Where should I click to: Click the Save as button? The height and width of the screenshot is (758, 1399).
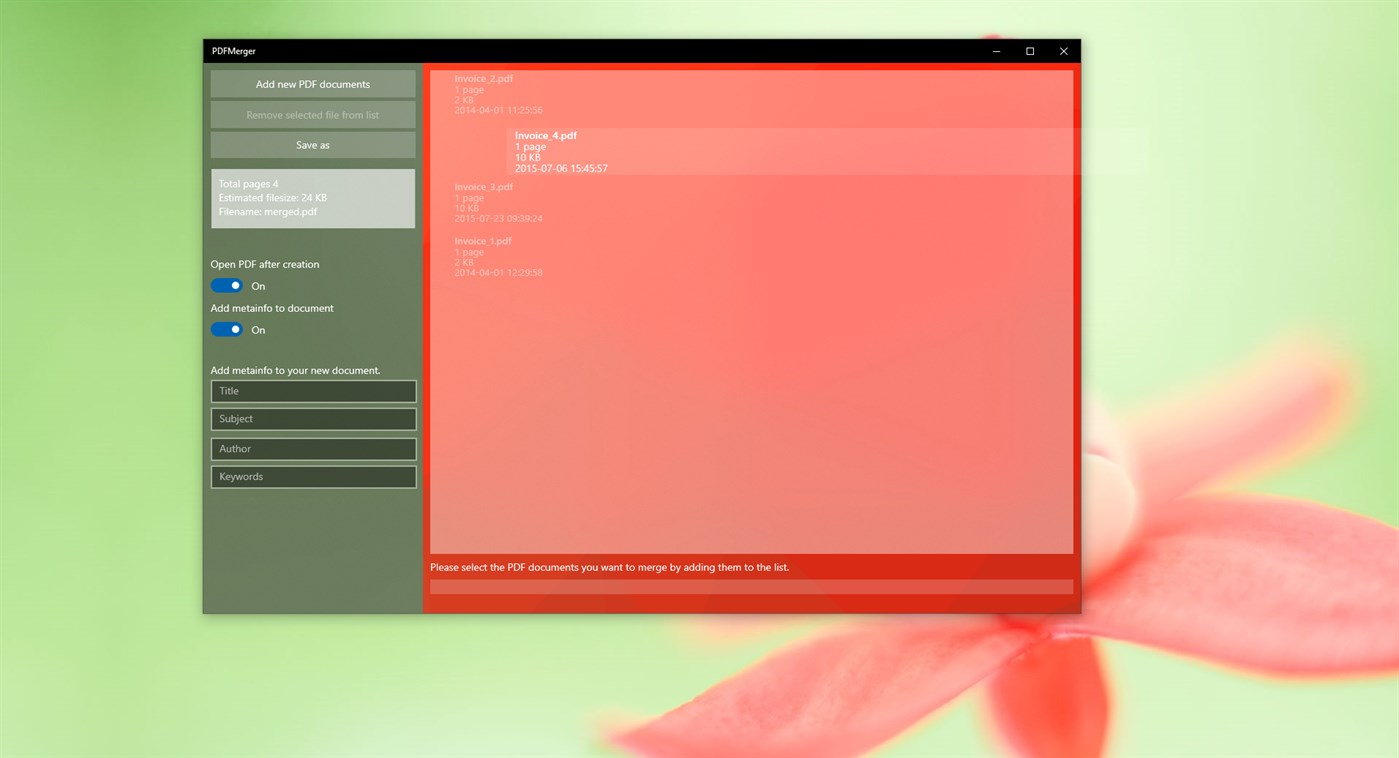pyautogui.click(x=313, y=145)
